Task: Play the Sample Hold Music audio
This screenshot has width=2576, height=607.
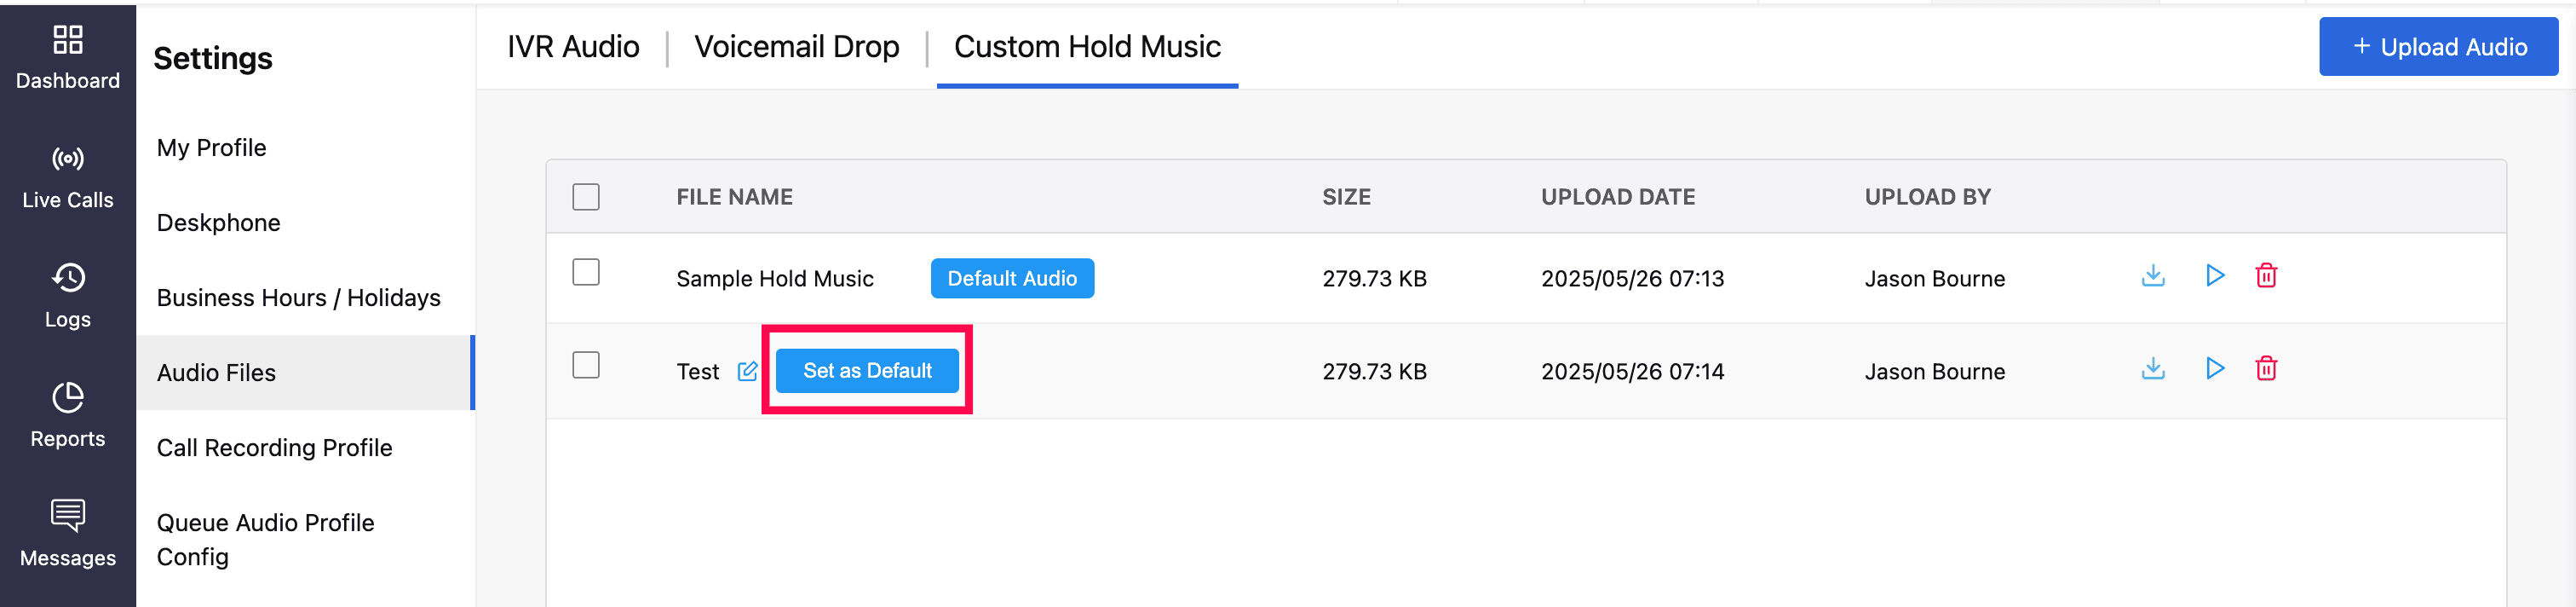Action: pyautogui.click(x=2214, y=276)
